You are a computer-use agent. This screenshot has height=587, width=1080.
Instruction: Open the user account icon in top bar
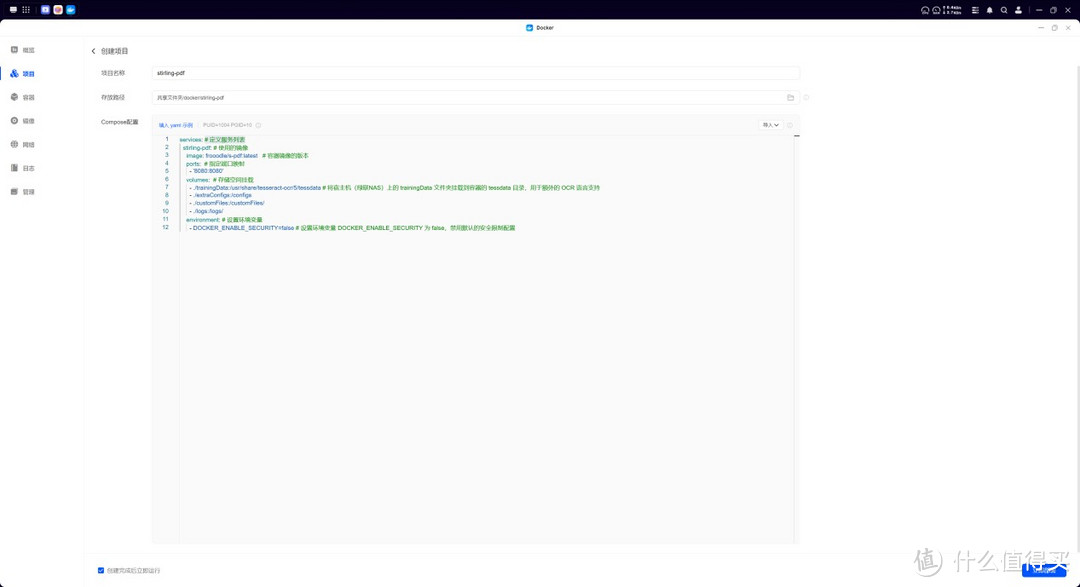pos(1018,10)
